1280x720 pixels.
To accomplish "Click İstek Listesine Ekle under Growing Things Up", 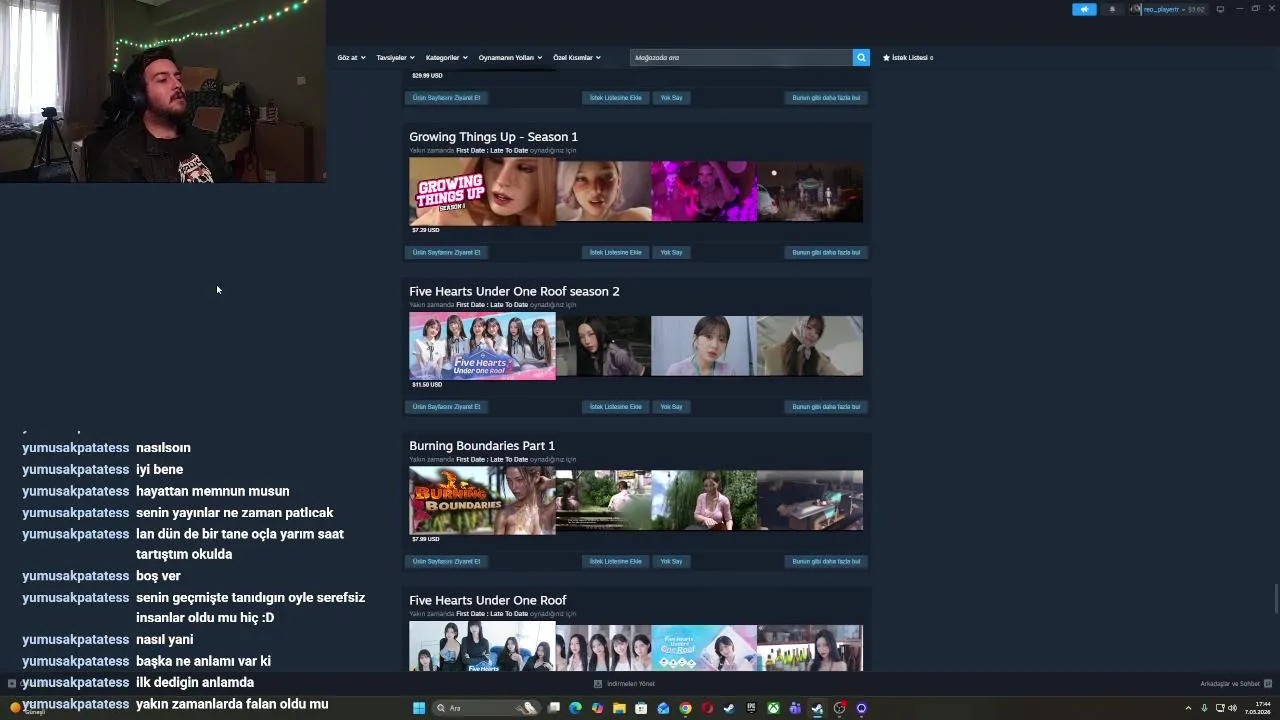I will (x=615, y=252).
